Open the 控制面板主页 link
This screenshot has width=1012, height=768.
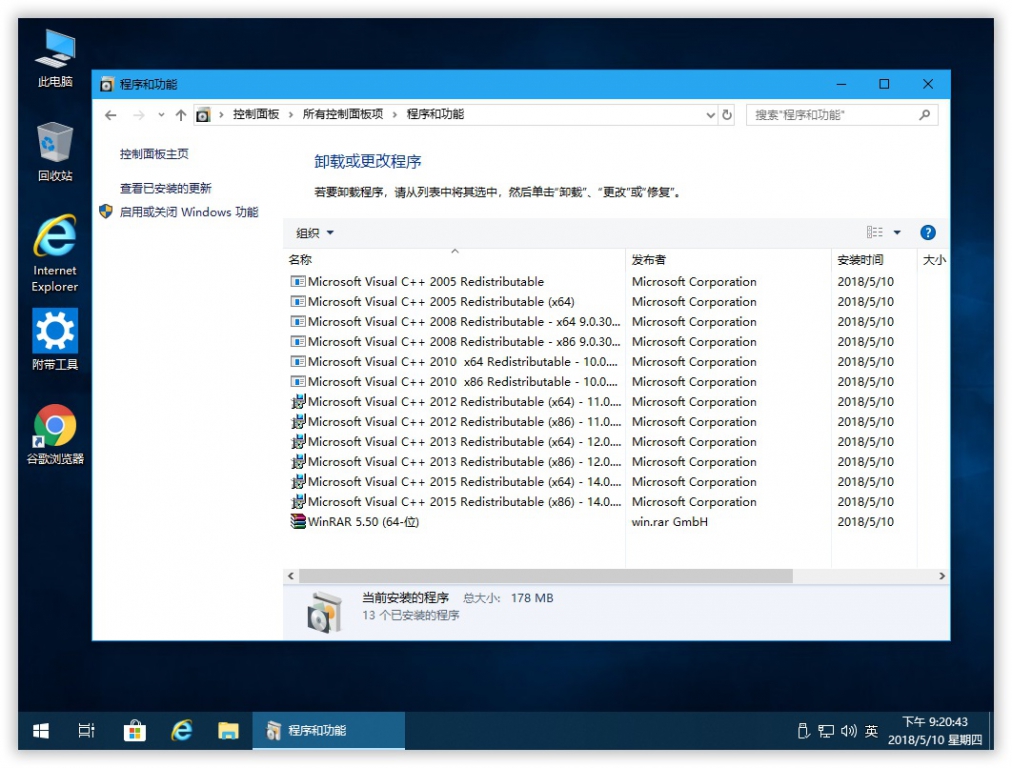coord(154,154)
